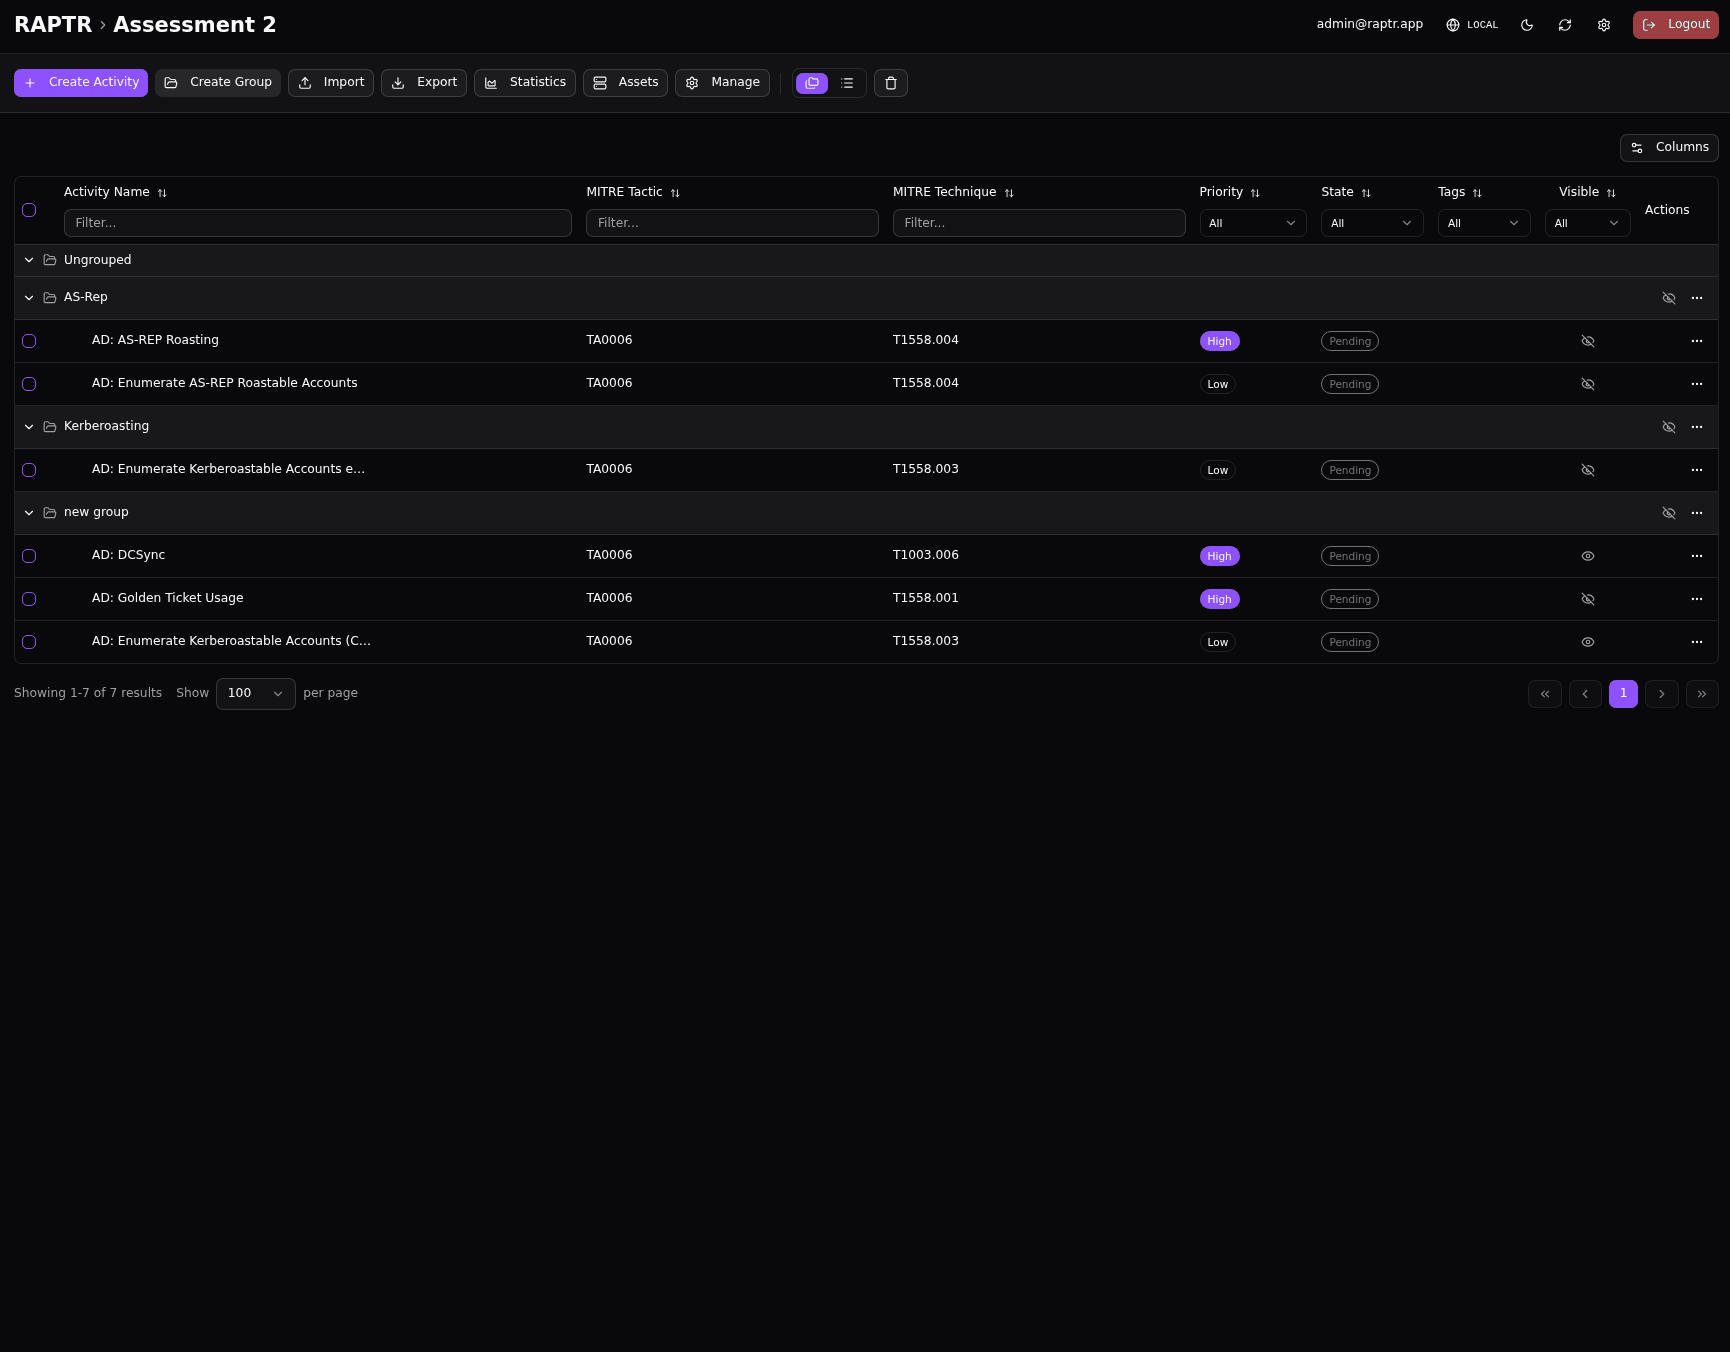This screenshot has width=1730, height=1352.
Task: Switch to list view mode
Action: [846, 83]
